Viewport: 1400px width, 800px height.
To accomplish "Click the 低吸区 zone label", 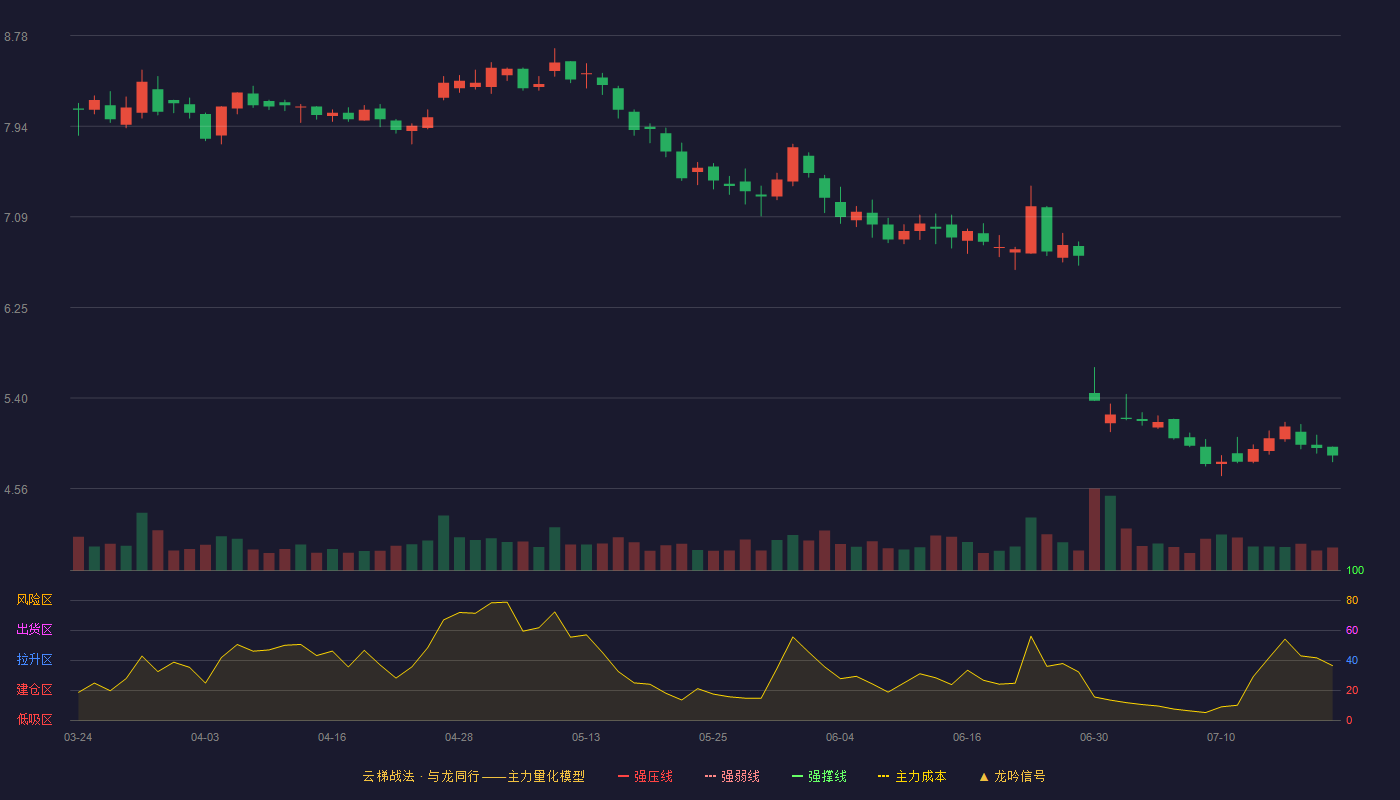I will [35, 719].
